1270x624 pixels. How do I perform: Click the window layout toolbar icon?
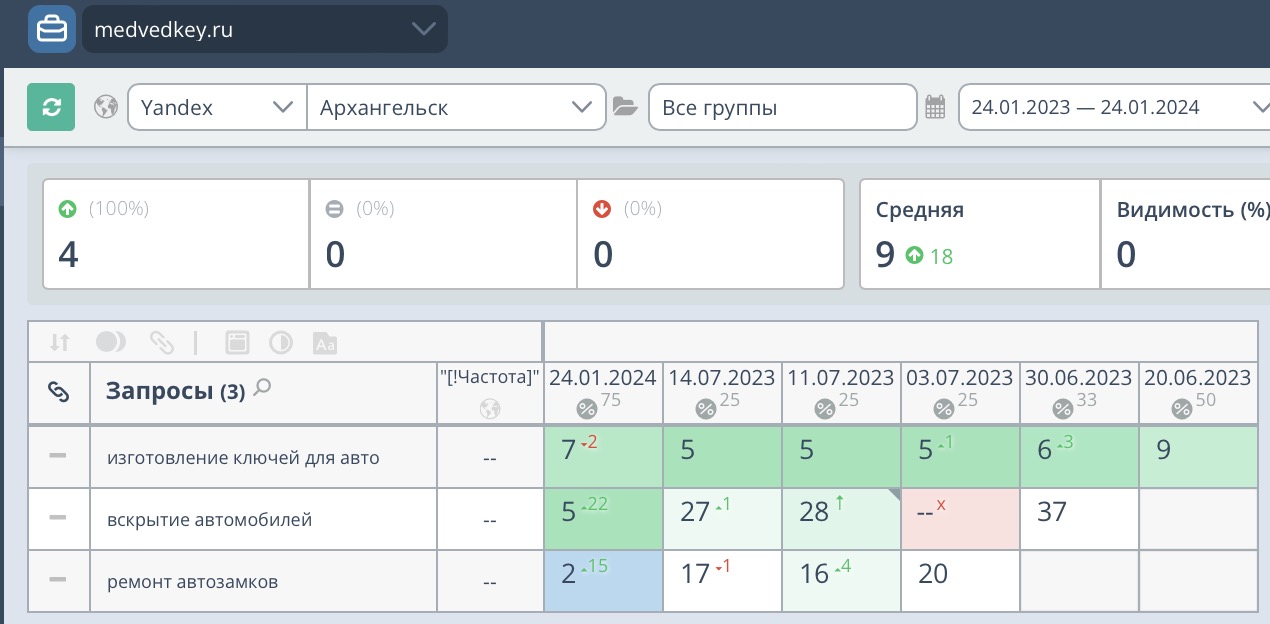click(237, 342)
